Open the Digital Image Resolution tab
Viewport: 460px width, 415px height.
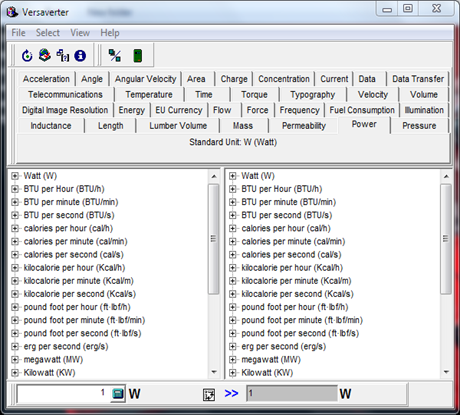point(65,110)
